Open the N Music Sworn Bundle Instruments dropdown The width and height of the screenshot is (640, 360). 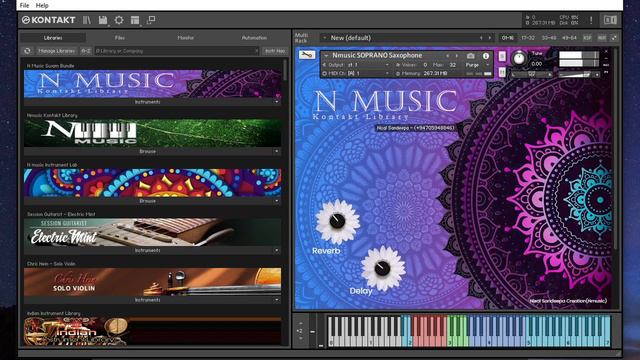[276, 102]
